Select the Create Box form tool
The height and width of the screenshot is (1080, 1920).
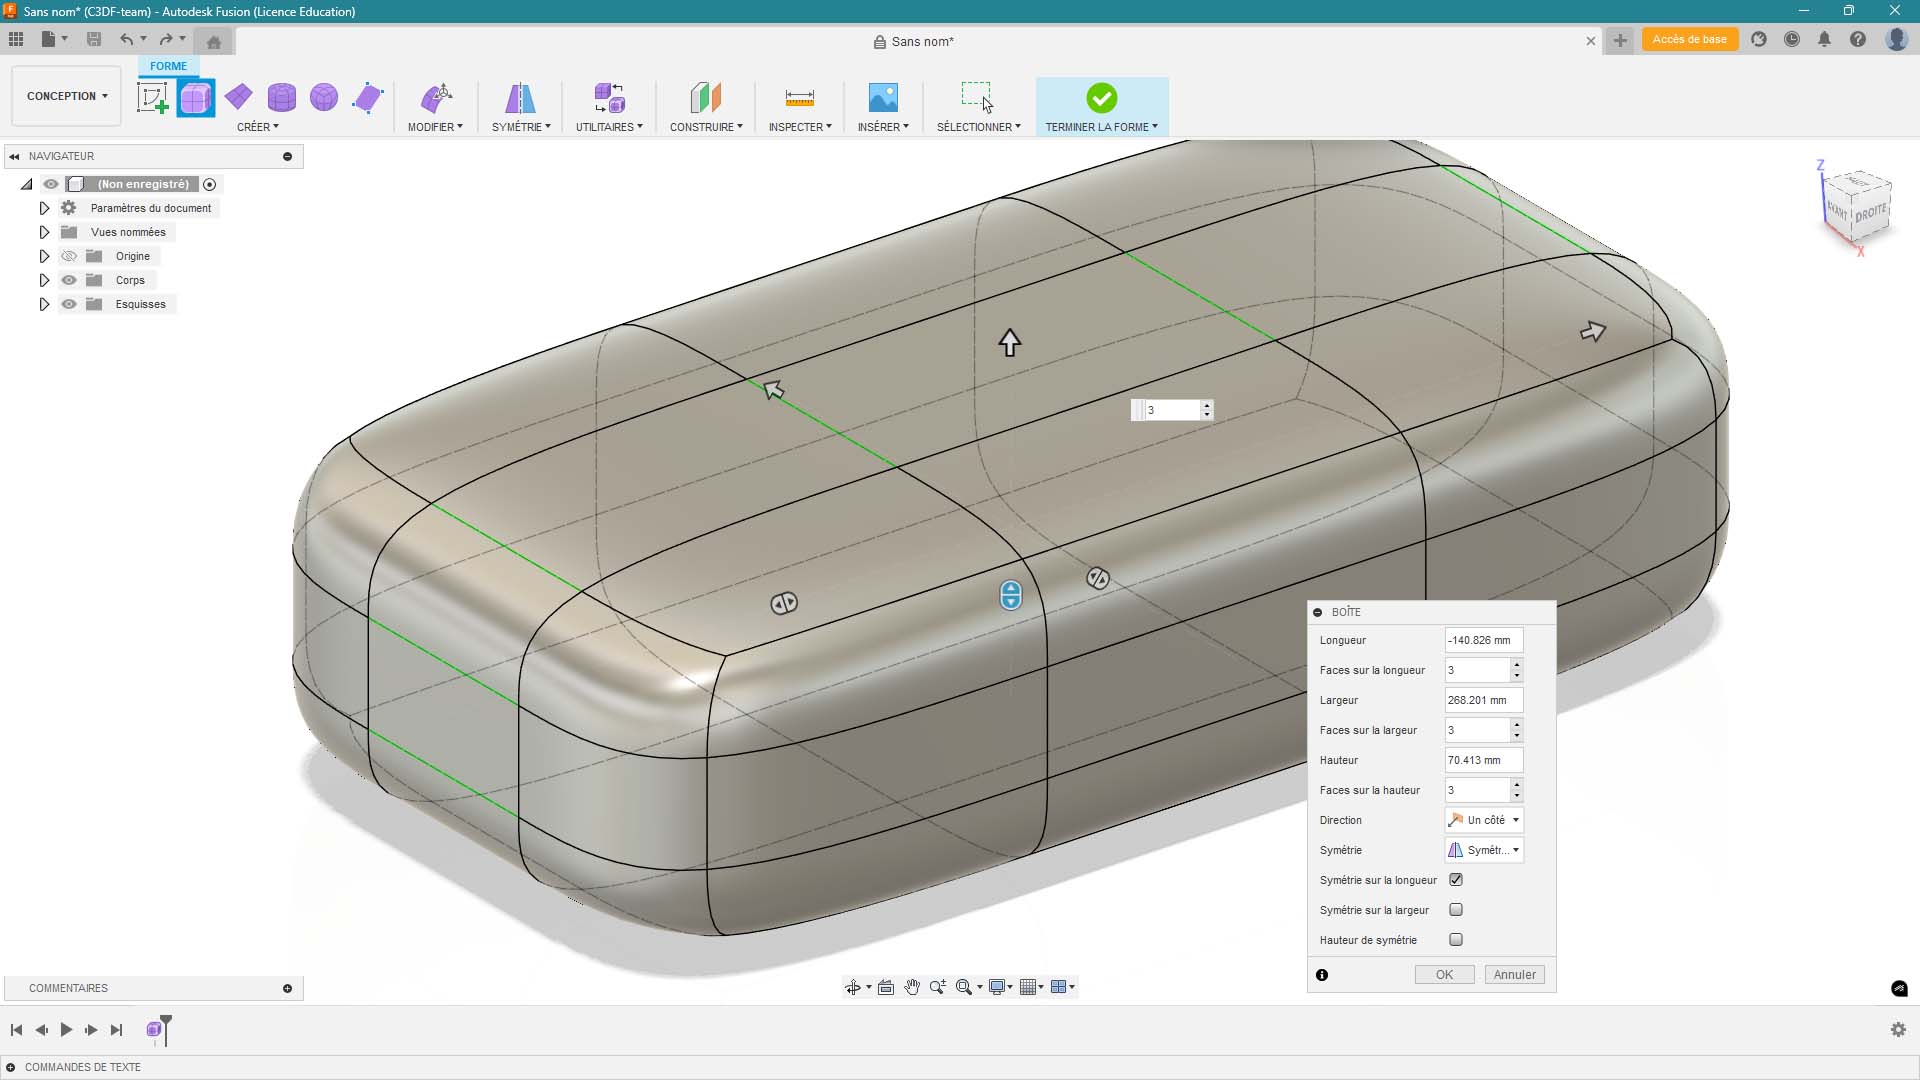pyautogui.click(x=196, y=98)
